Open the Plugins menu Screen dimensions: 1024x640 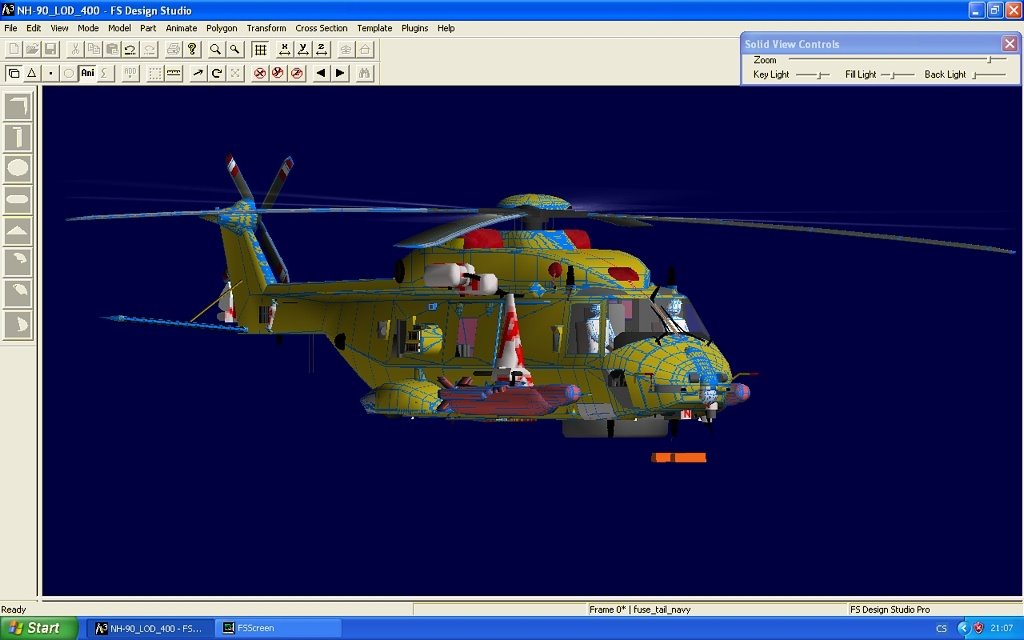415,28
